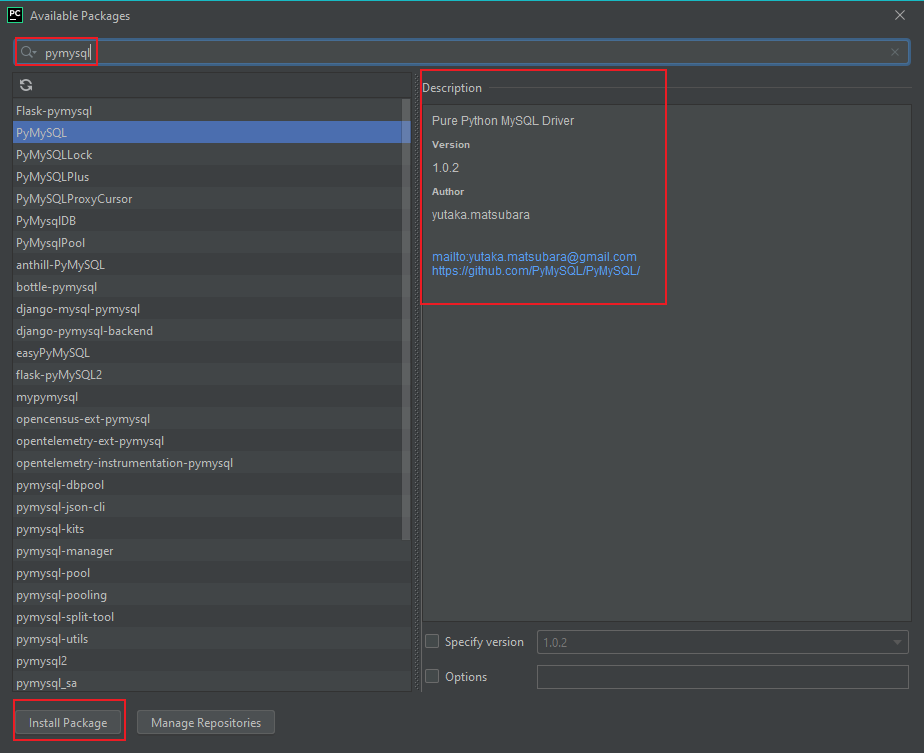The width and height of the screenshot is (924, 753).
Task: Select the pymysql2 package
Action: pos(41,660)
